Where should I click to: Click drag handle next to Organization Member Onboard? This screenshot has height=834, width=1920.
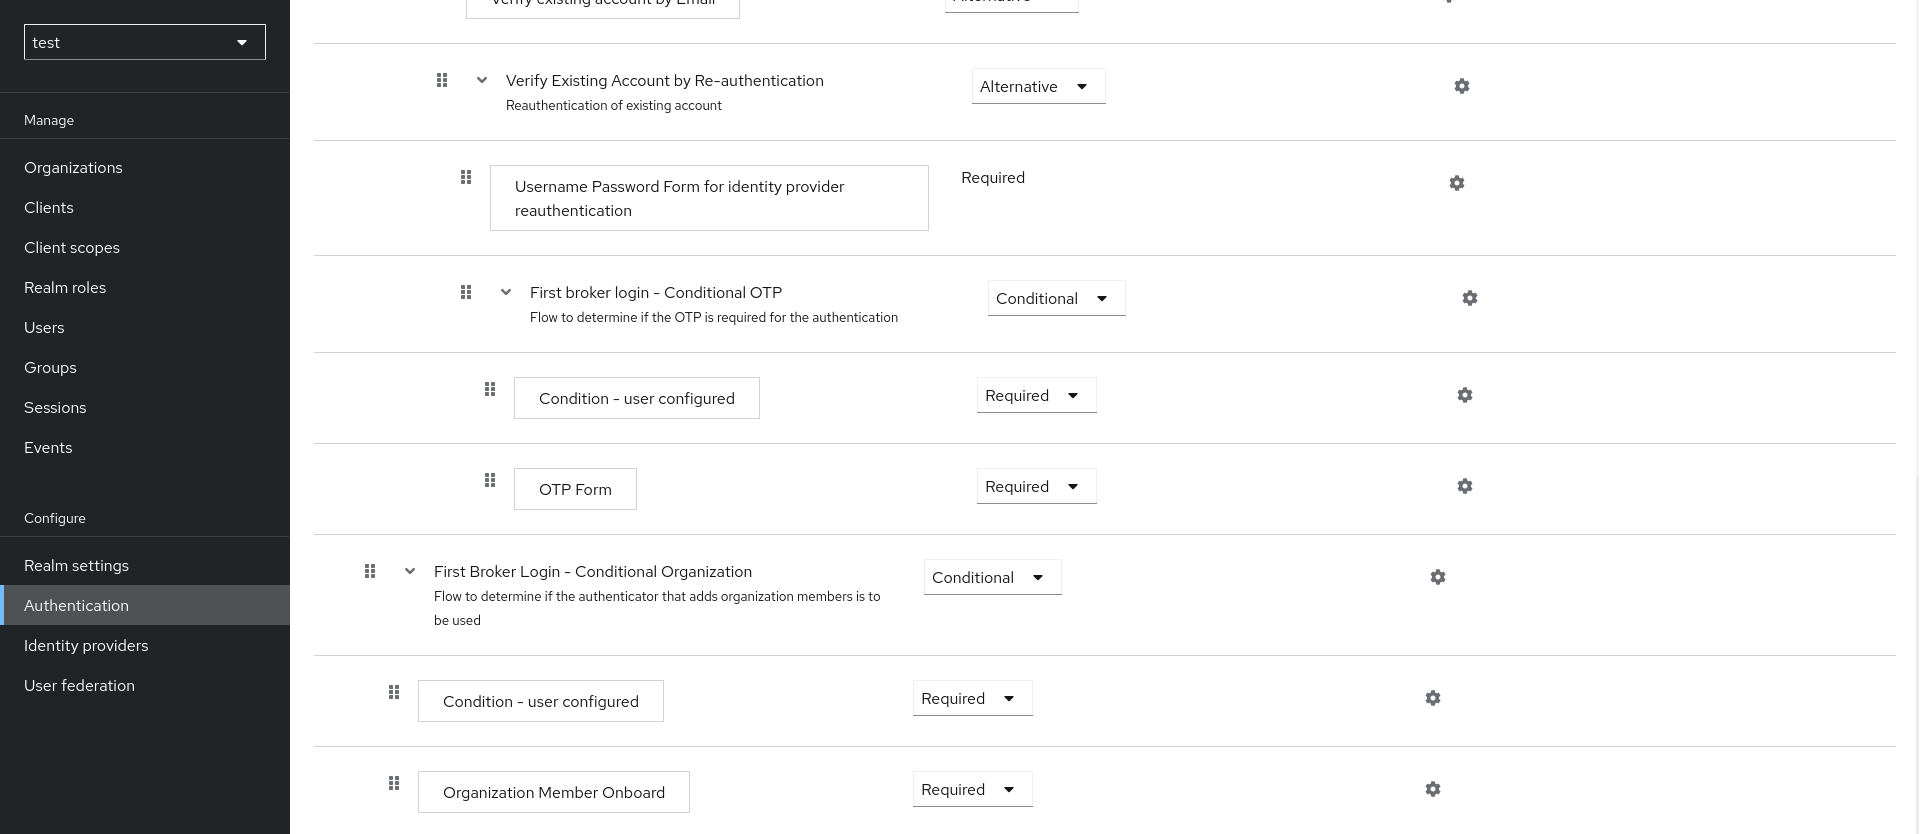coord(394,783)
